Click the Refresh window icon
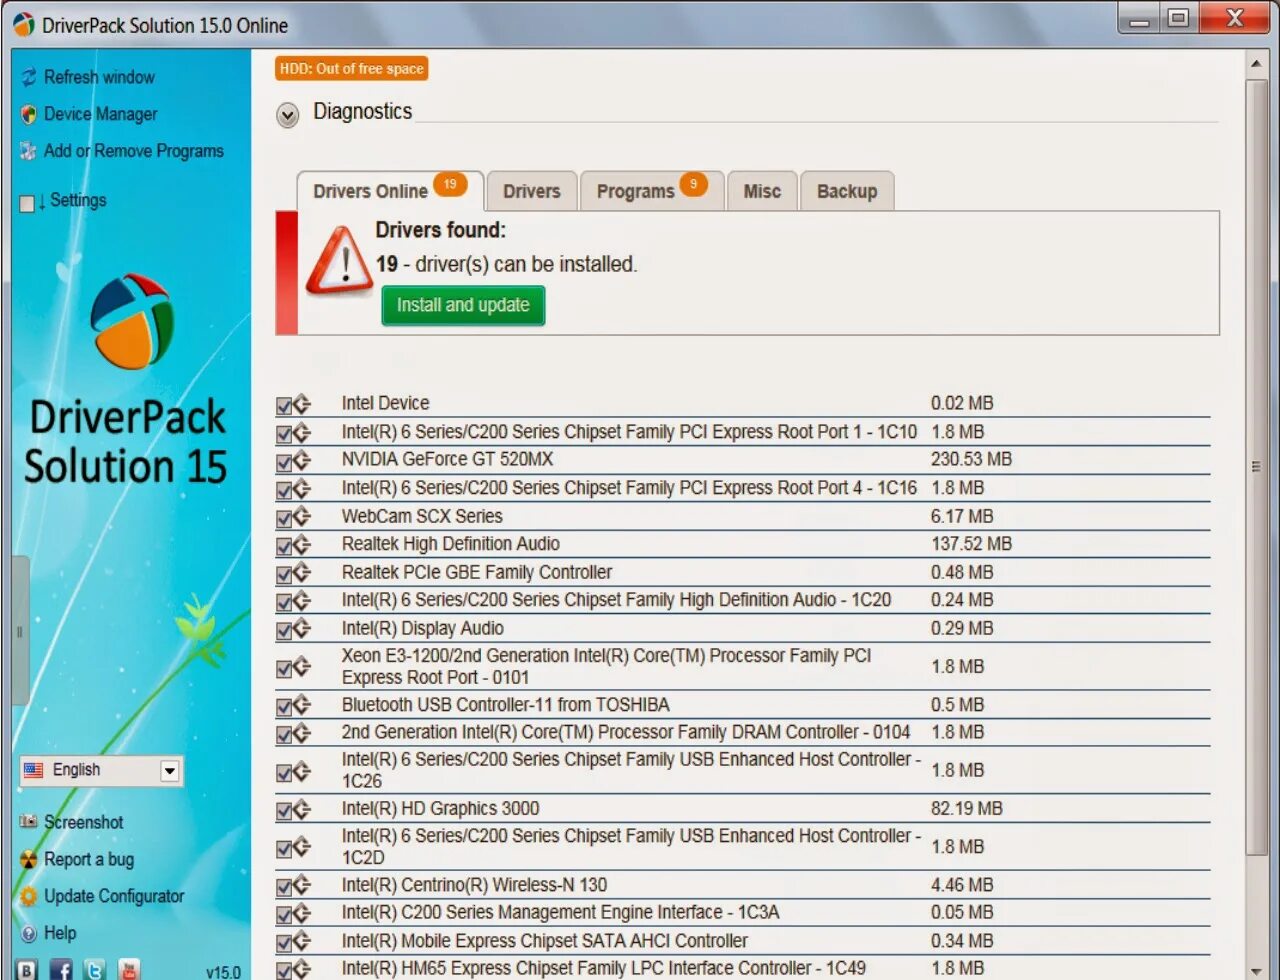 click(29, 77)
